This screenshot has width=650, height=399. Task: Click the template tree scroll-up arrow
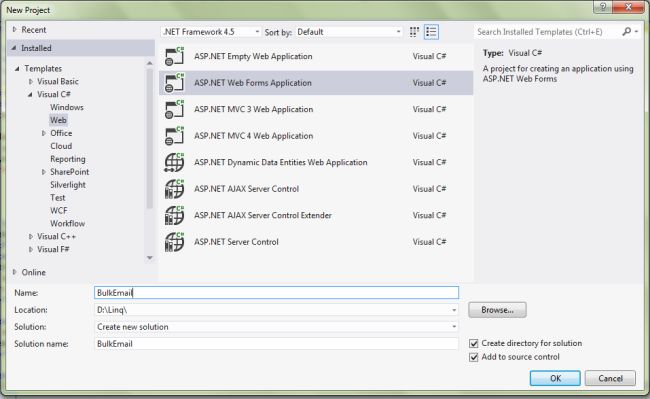150,63
